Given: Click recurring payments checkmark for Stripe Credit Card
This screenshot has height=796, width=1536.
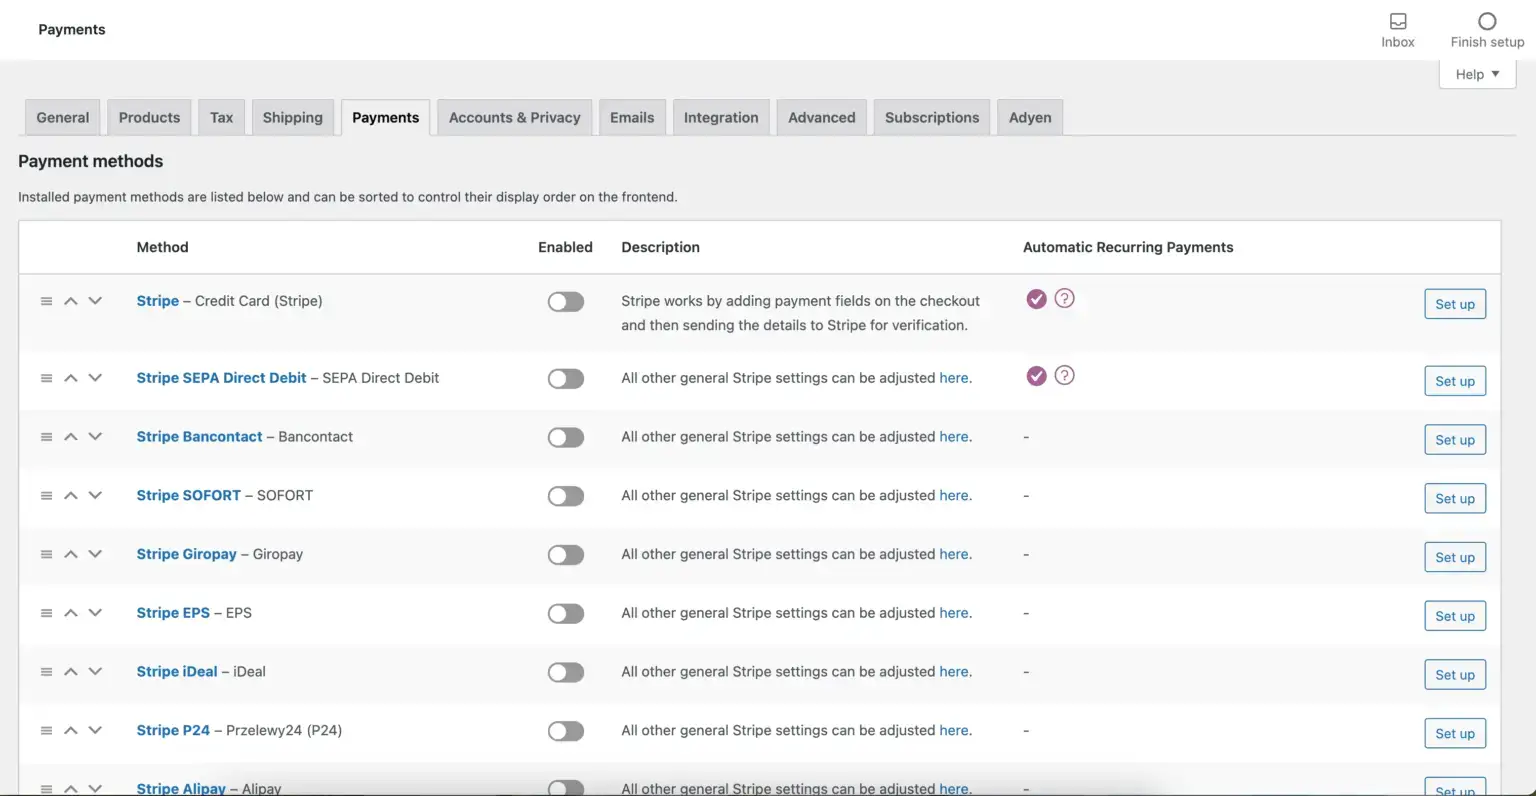Looking at the screenshot, I should [x=1037, y=298].
